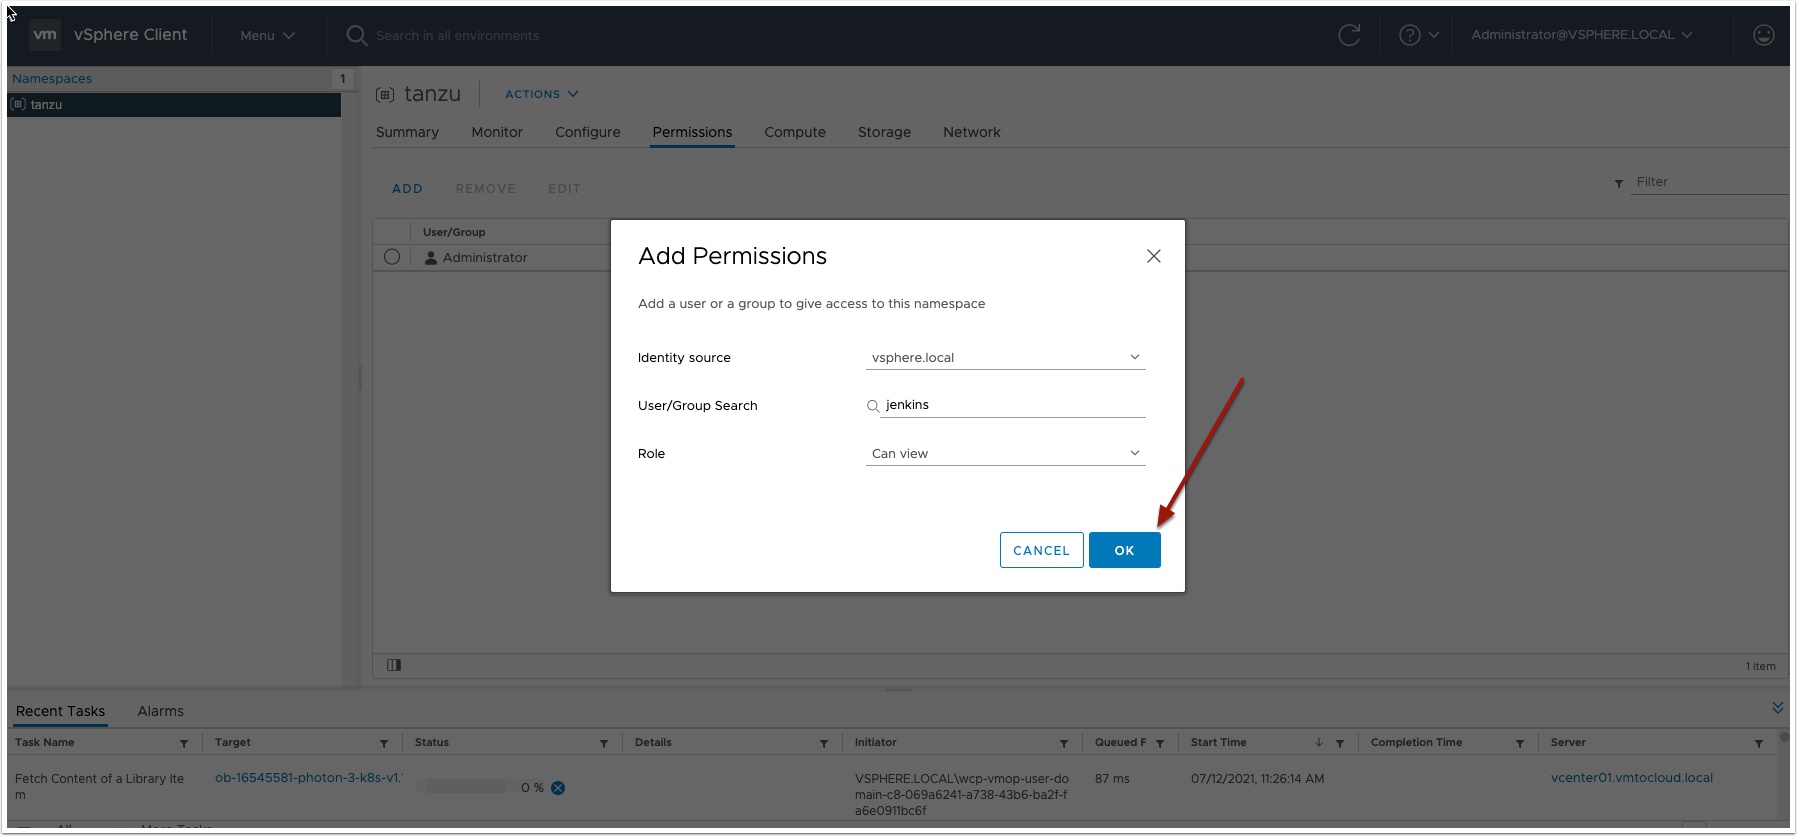
Task: Click the User/Group column header
Action: [x=454, y=232]
